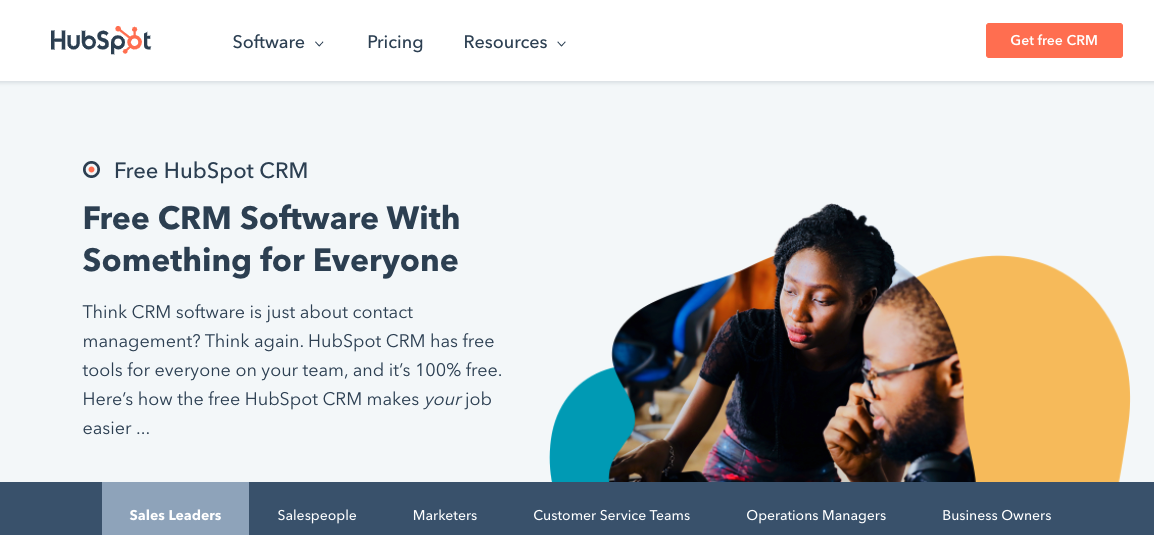Click the Get free CRM button
The image size is (1154, 535).
1054,40
